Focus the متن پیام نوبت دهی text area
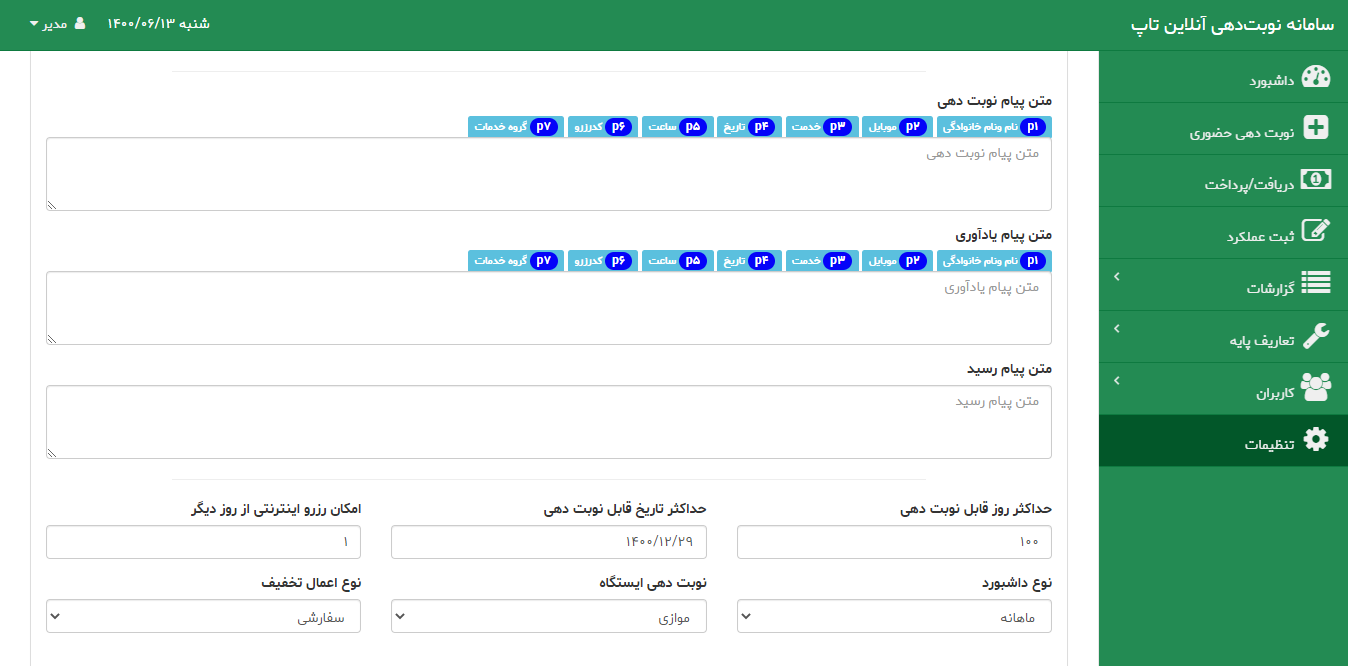Image resolution: width=1348 pixels, height=666 pixels. coord(549,174)
